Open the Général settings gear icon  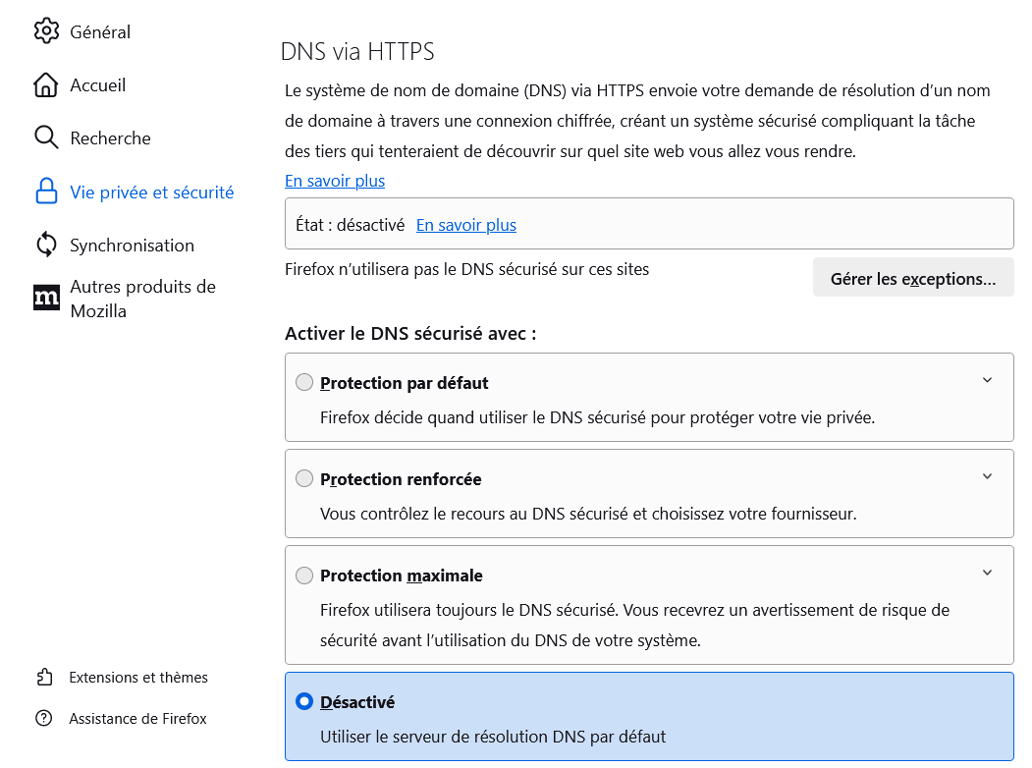click(x=46, y=31)
